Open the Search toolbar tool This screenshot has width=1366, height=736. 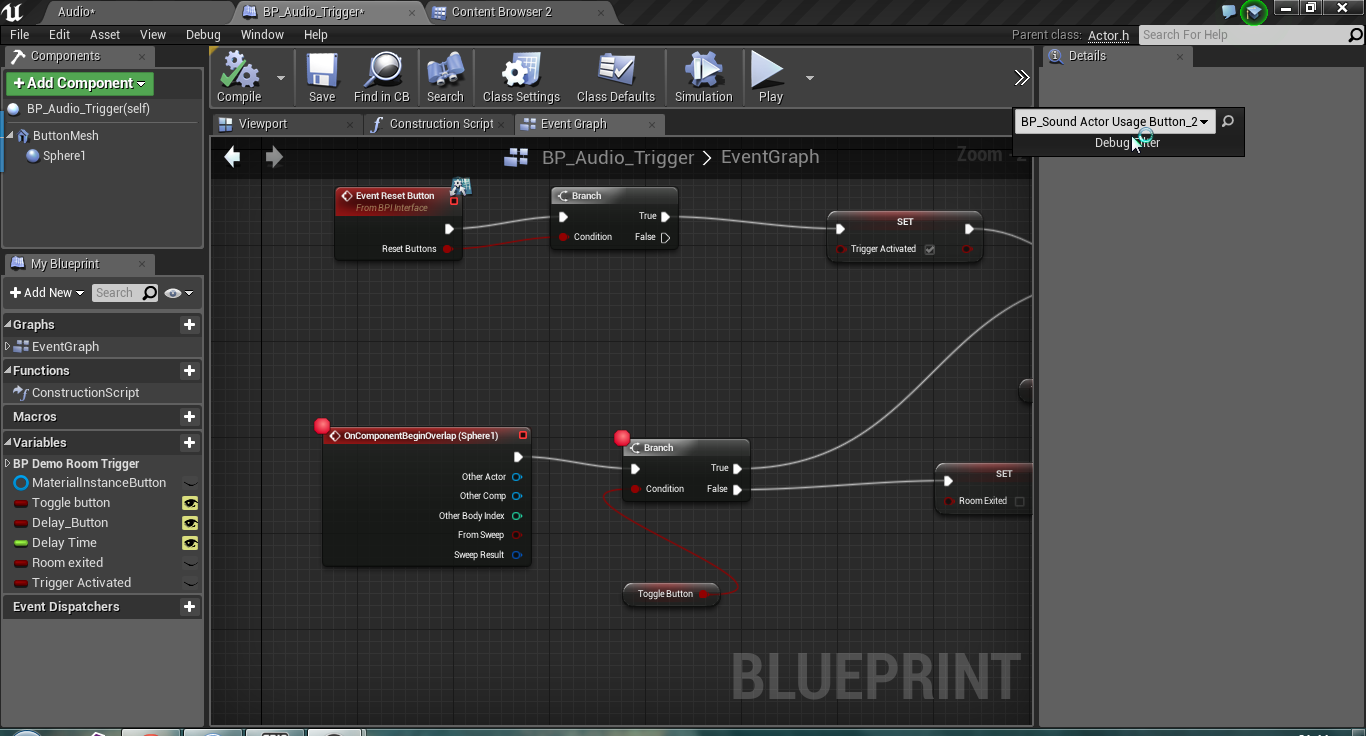click(x=445, y=78)
